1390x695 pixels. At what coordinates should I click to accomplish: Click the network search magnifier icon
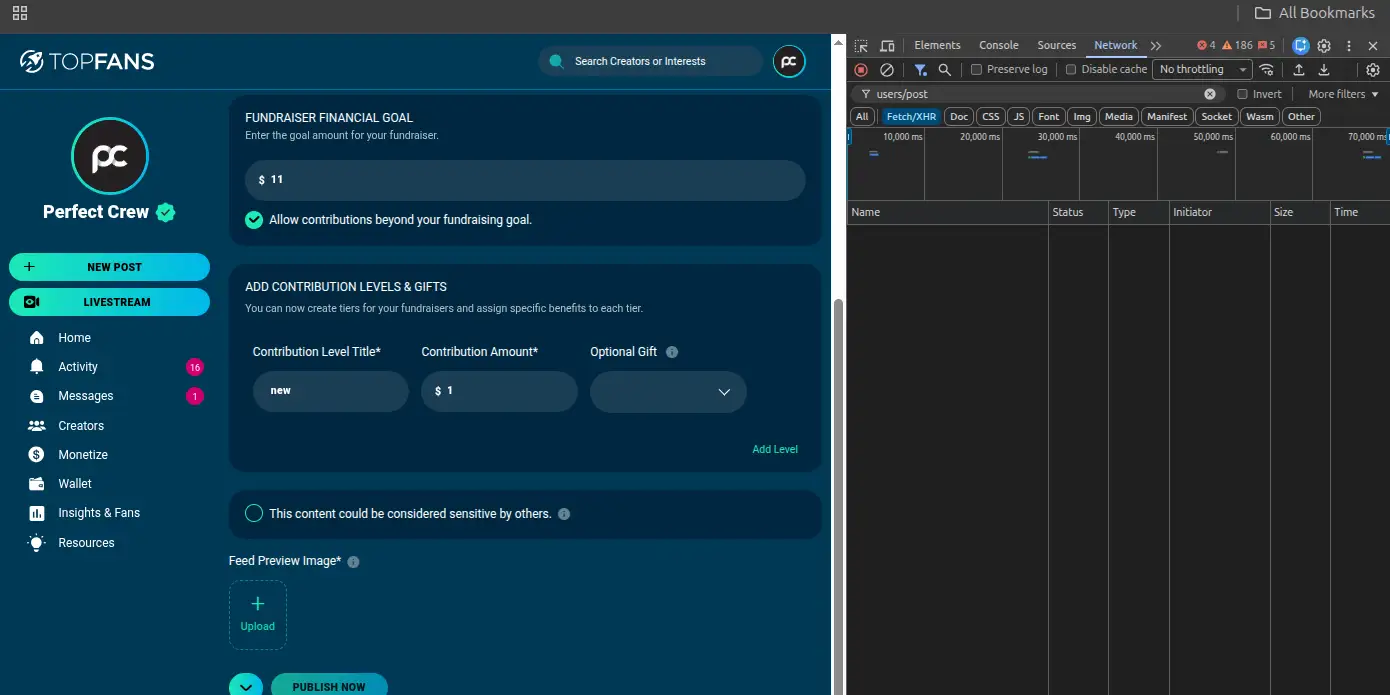point(945,70)
